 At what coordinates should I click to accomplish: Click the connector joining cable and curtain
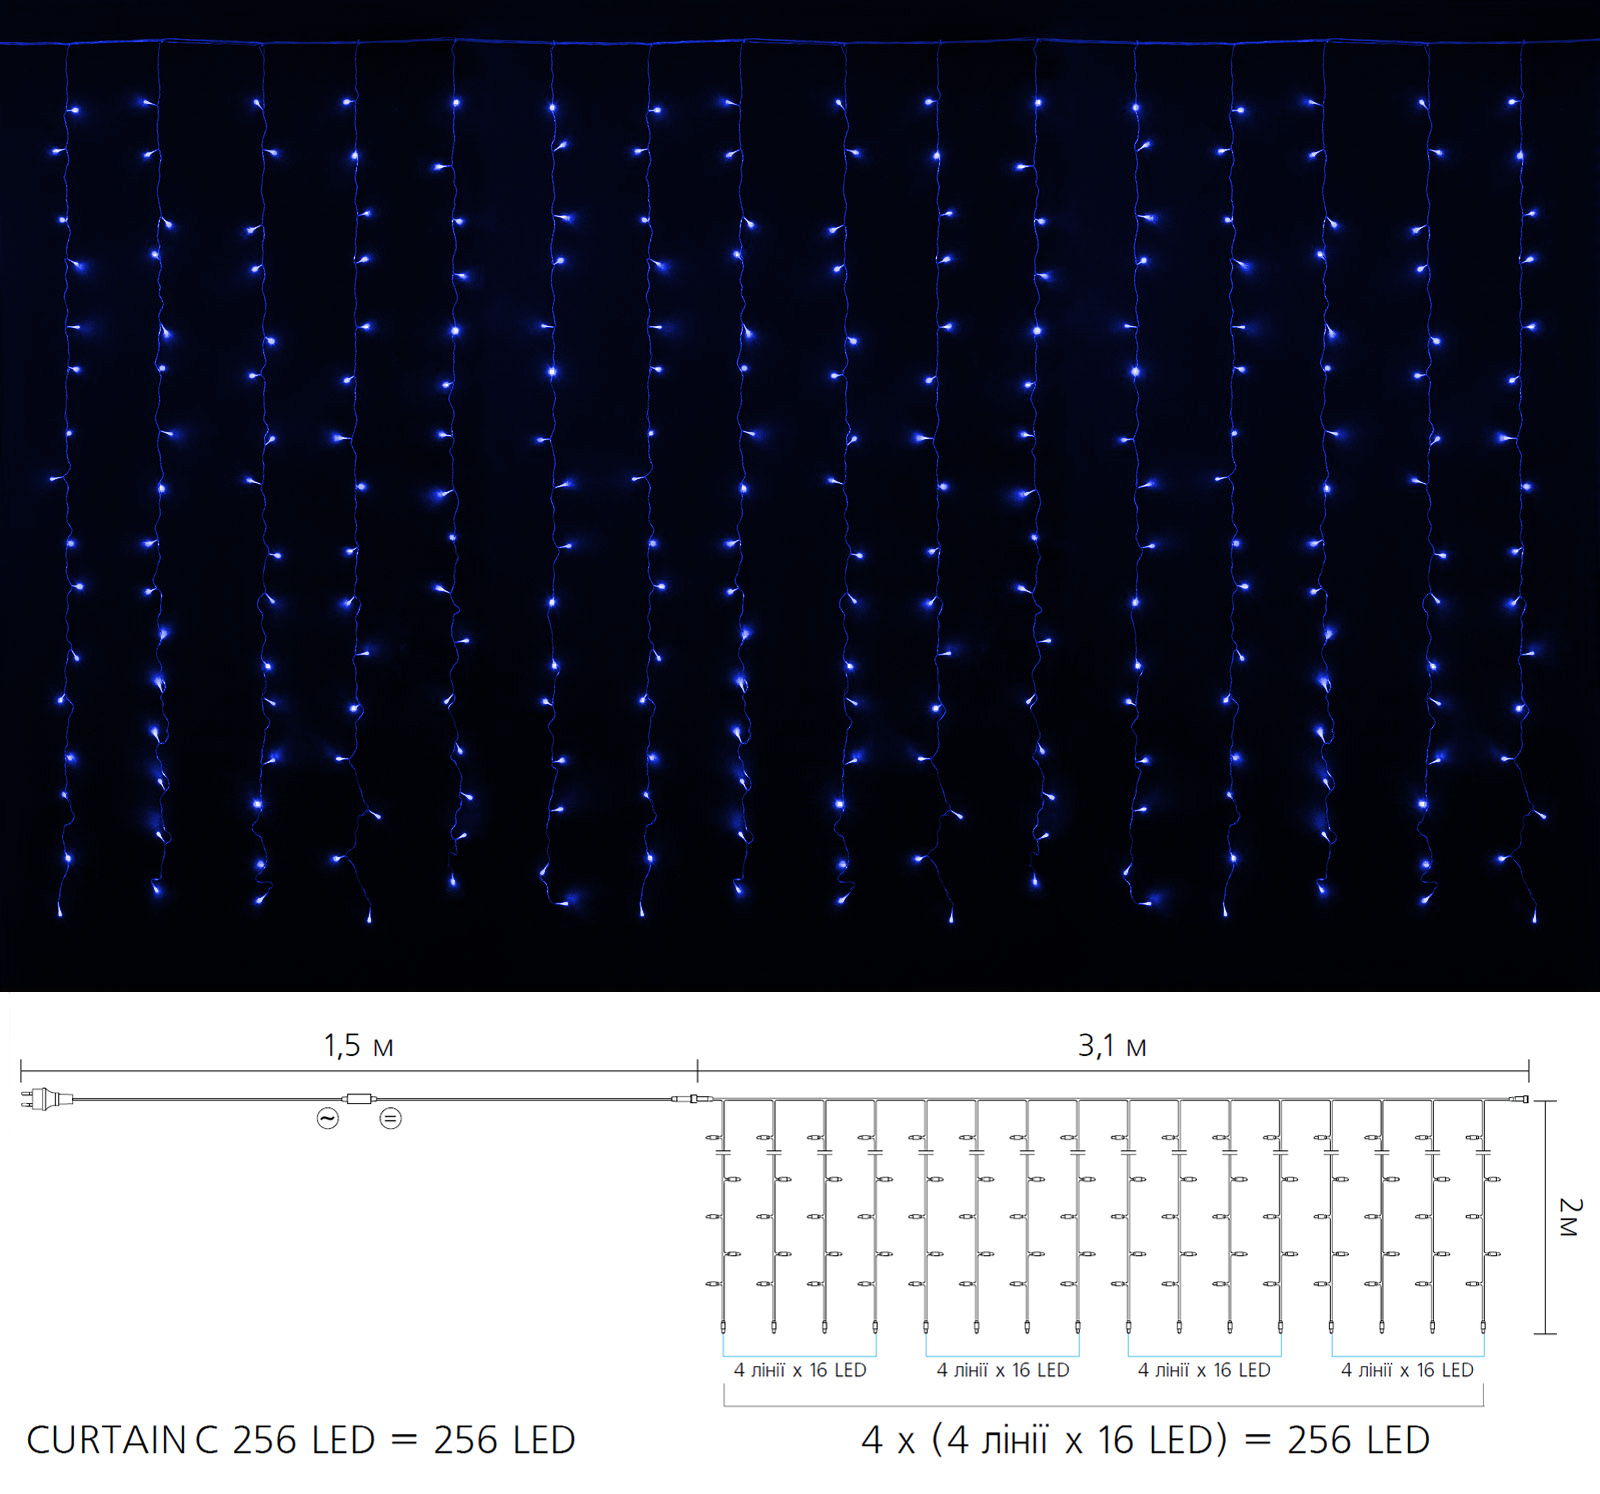(x=692, y=1099)
